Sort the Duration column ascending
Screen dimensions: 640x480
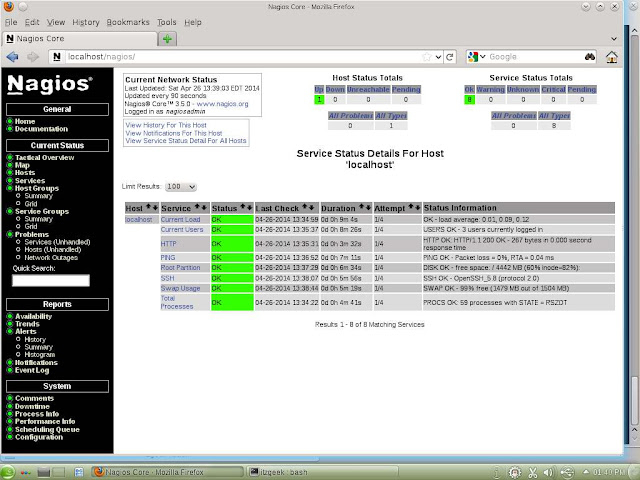click(362, 207)
